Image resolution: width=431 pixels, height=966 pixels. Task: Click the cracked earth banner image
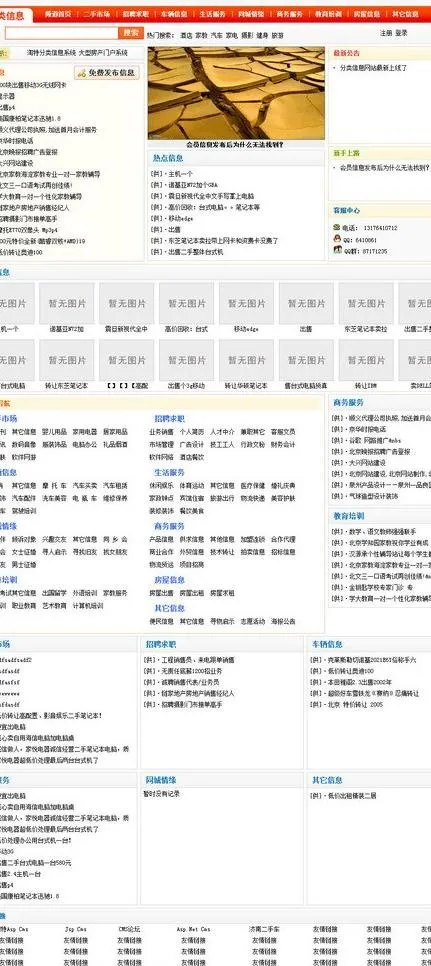tap(236, 93)
